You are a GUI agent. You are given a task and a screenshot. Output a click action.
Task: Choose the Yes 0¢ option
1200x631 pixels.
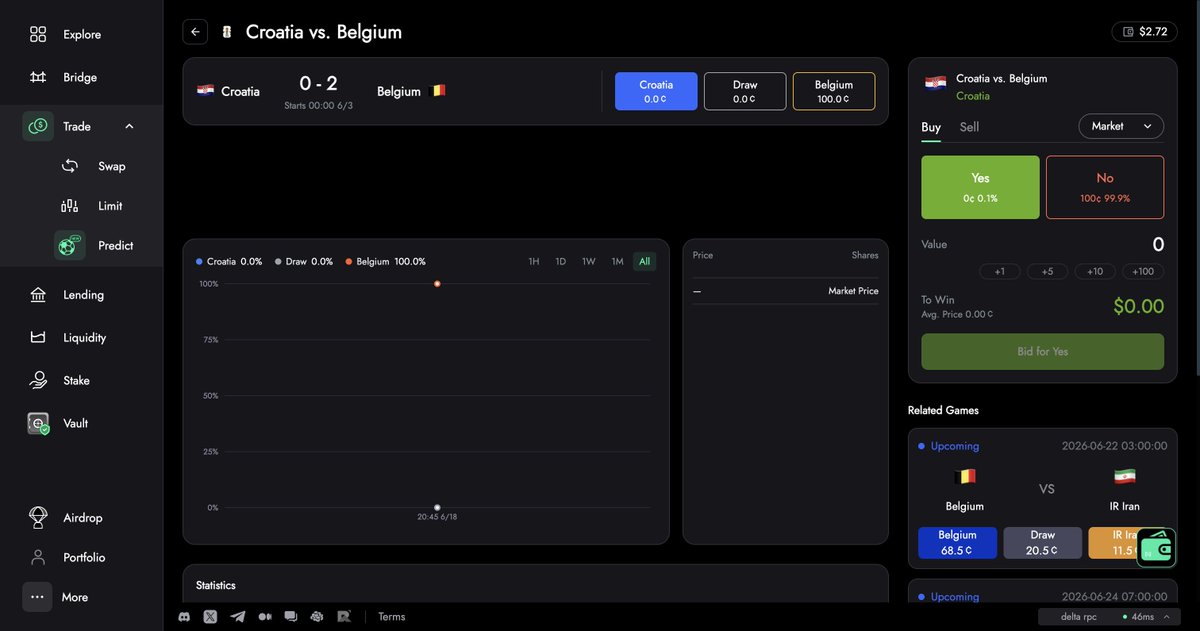pyautogui.click(x=980, y=187)
